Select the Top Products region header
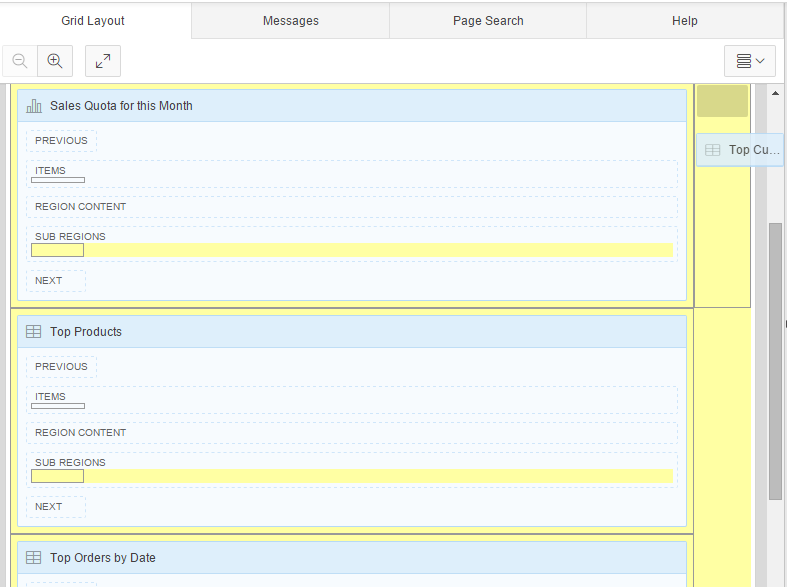Viewport: 787px width, 587px height. pos(86,332)
